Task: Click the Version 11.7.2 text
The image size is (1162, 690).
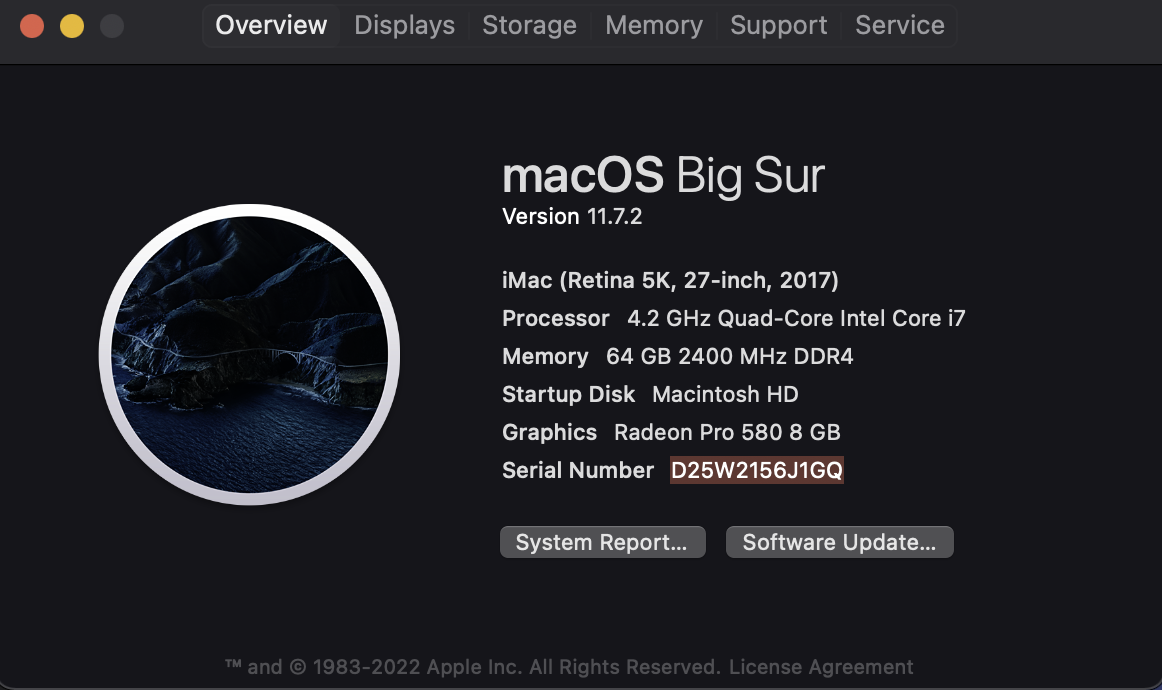Action: point(572,216)
